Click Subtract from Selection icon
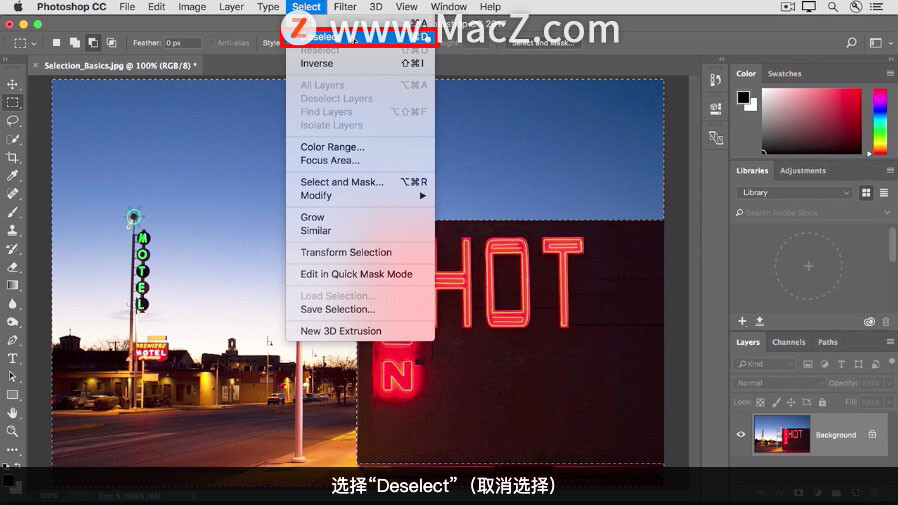 [93, 42]
